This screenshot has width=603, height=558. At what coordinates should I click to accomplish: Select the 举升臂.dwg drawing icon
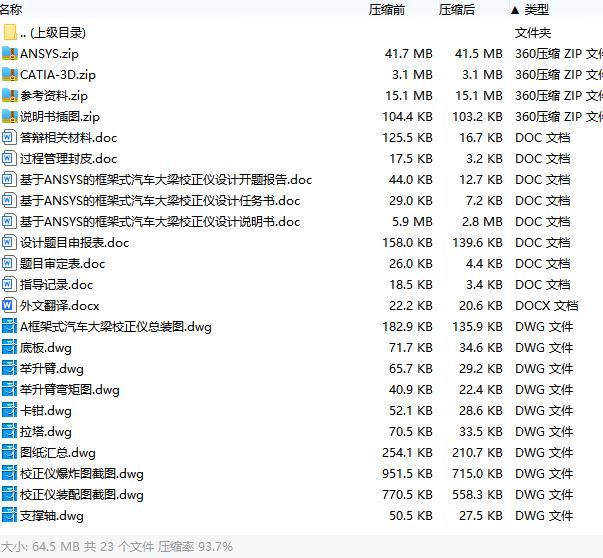click(x=9, y=368)
